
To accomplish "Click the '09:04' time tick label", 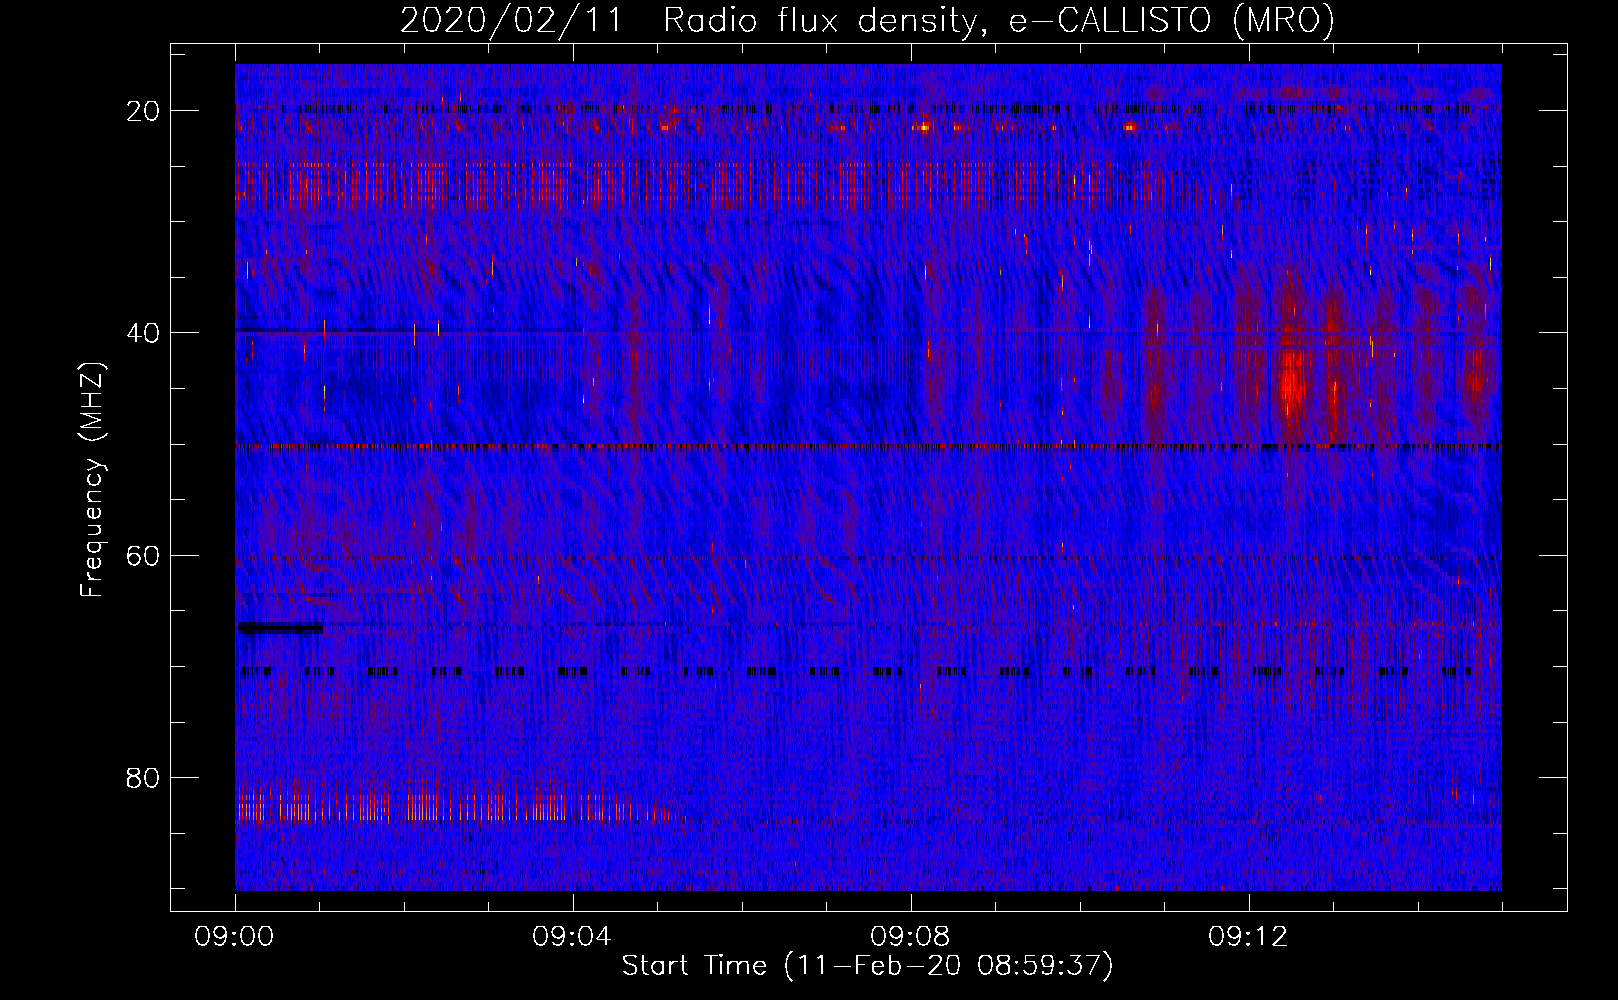I will point(573,937).
